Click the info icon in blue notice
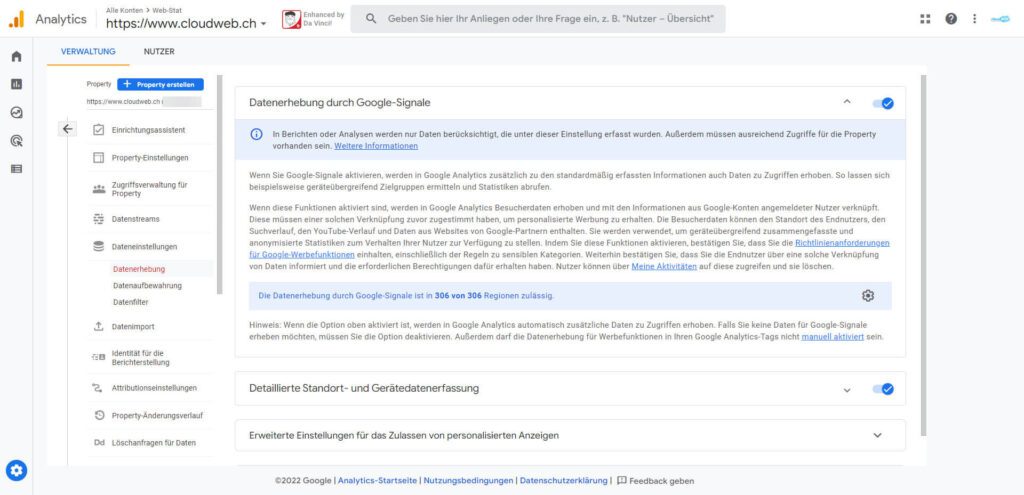 [x=257, y=135]
